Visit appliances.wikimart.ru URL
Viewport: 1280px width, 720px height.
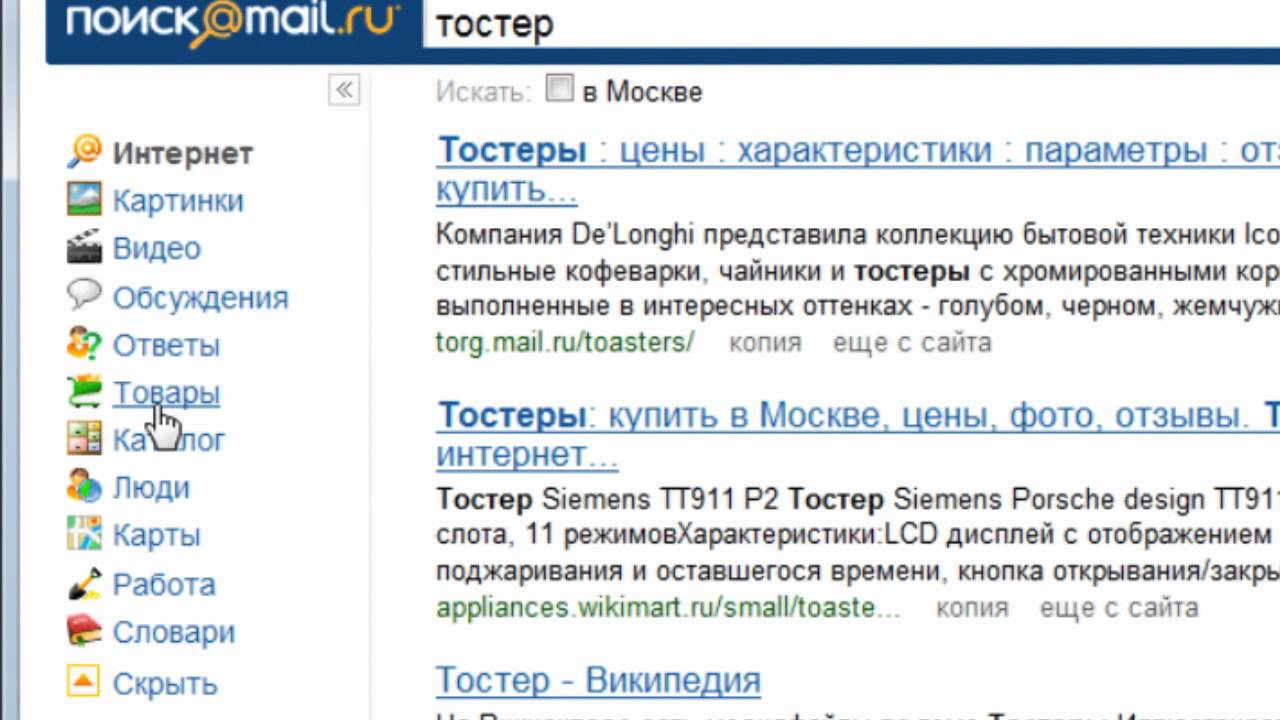click(668, 608)
